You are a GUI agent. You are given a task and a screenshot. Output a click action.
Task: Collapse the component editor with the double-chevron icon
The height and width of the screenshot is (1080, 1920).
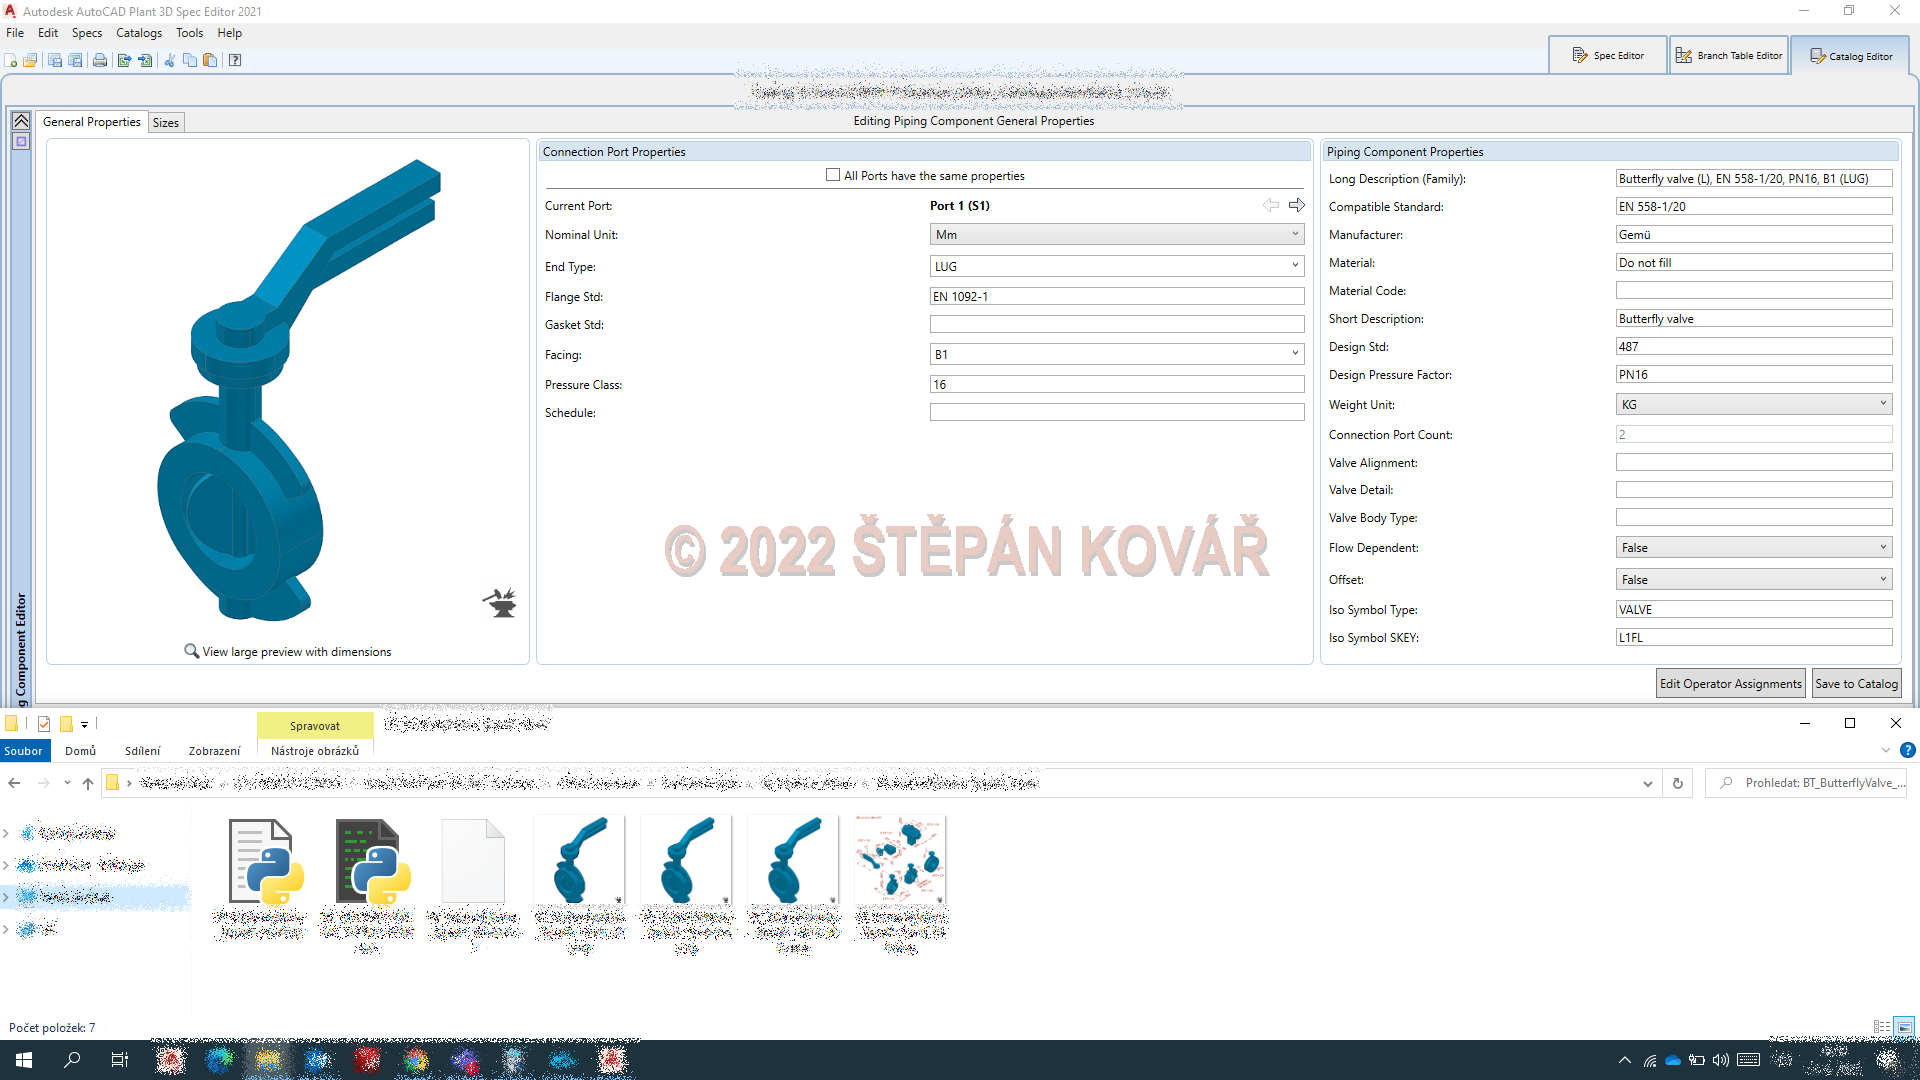(x=21, y=121)
